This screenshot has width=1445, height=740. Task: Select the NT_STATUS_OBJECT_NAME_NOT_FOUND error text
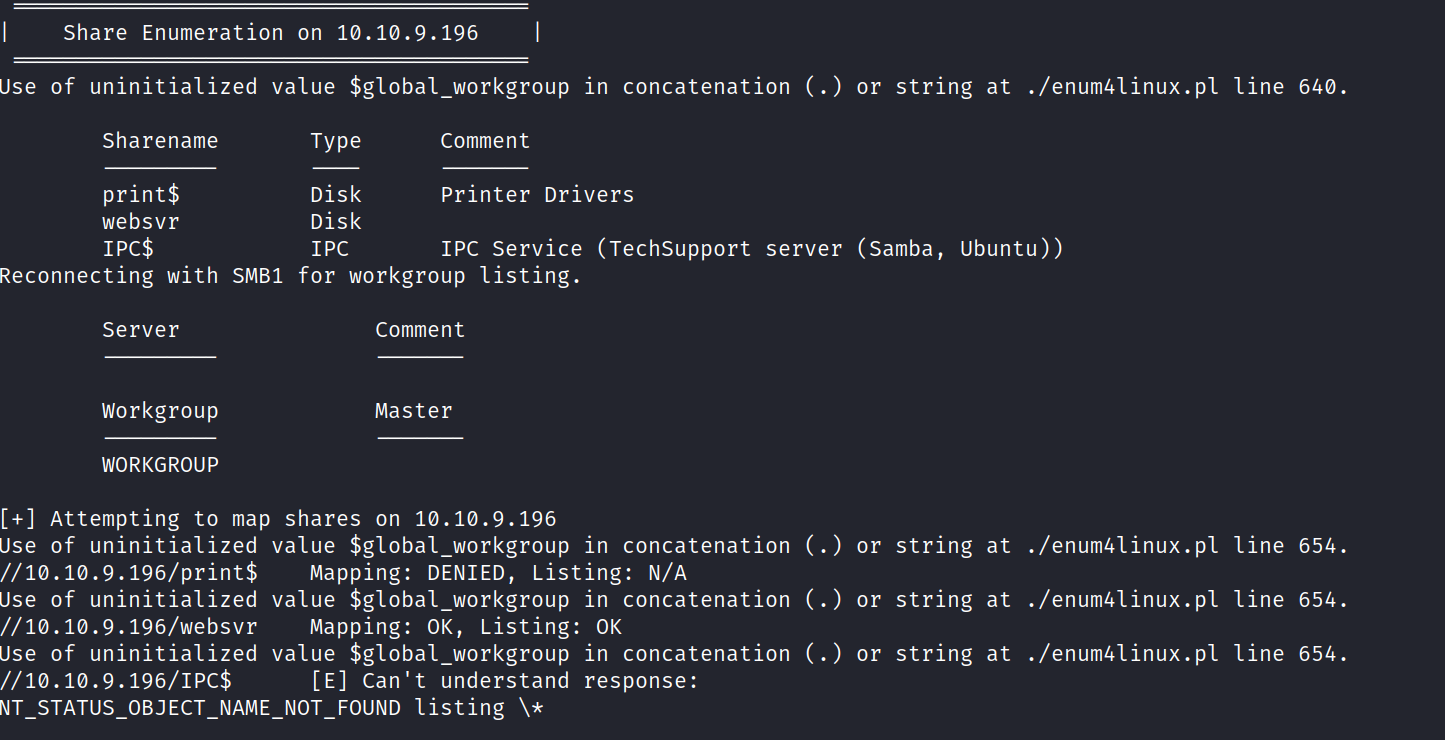(200, 708)
